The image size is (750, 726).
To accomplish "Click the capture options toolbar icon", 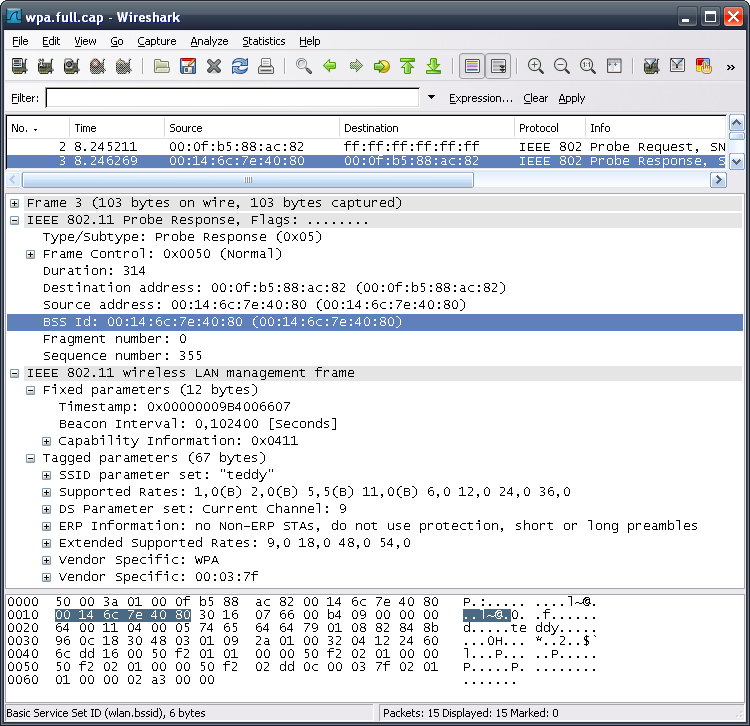I will [45, 66].
